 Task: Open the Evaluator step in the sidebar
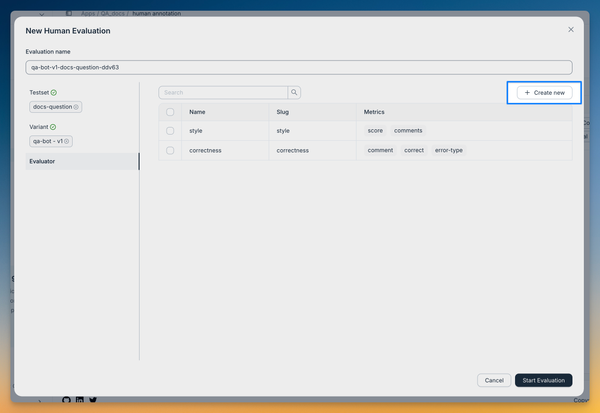pyautogui.click(x=42, y=161)
